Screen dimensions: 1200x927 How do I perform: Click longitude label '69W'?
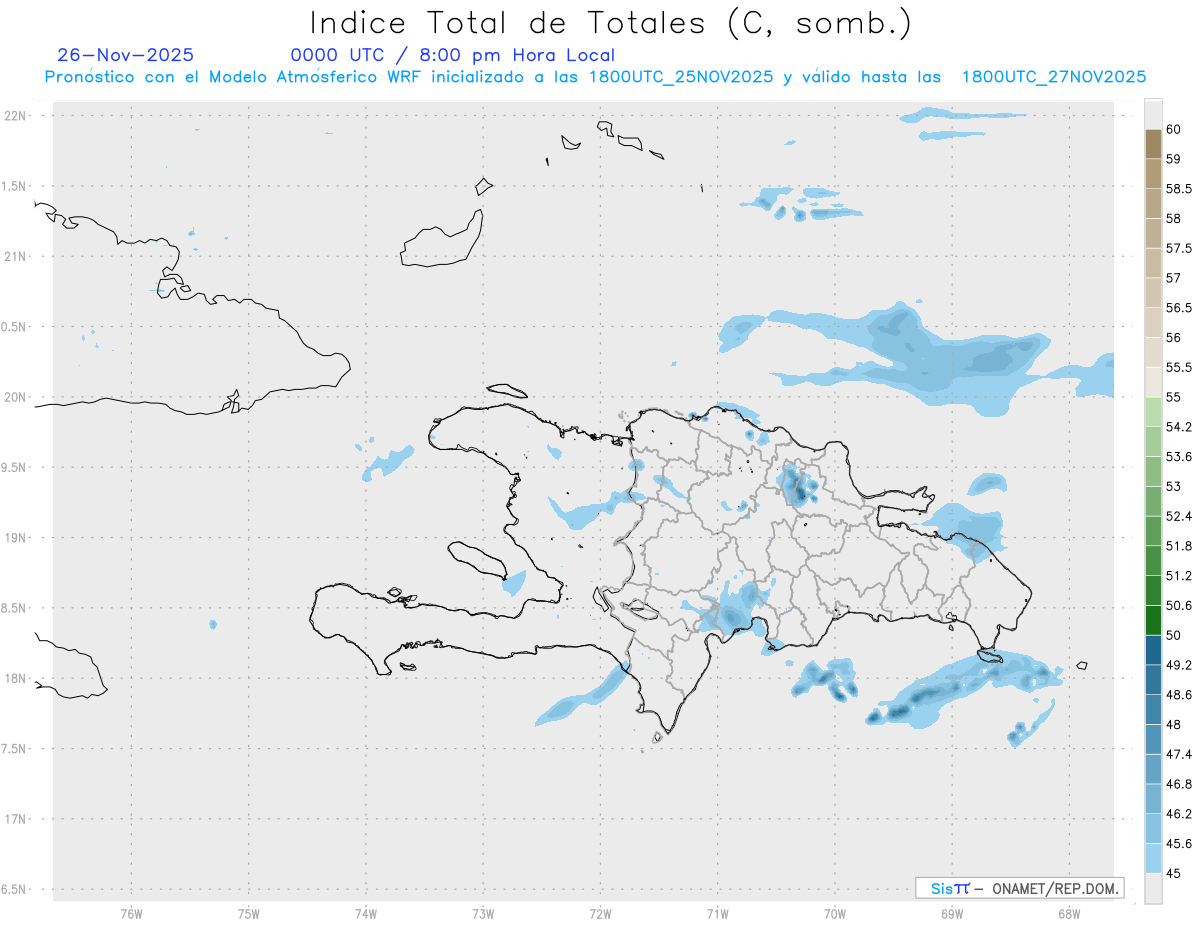coord(951,914)
